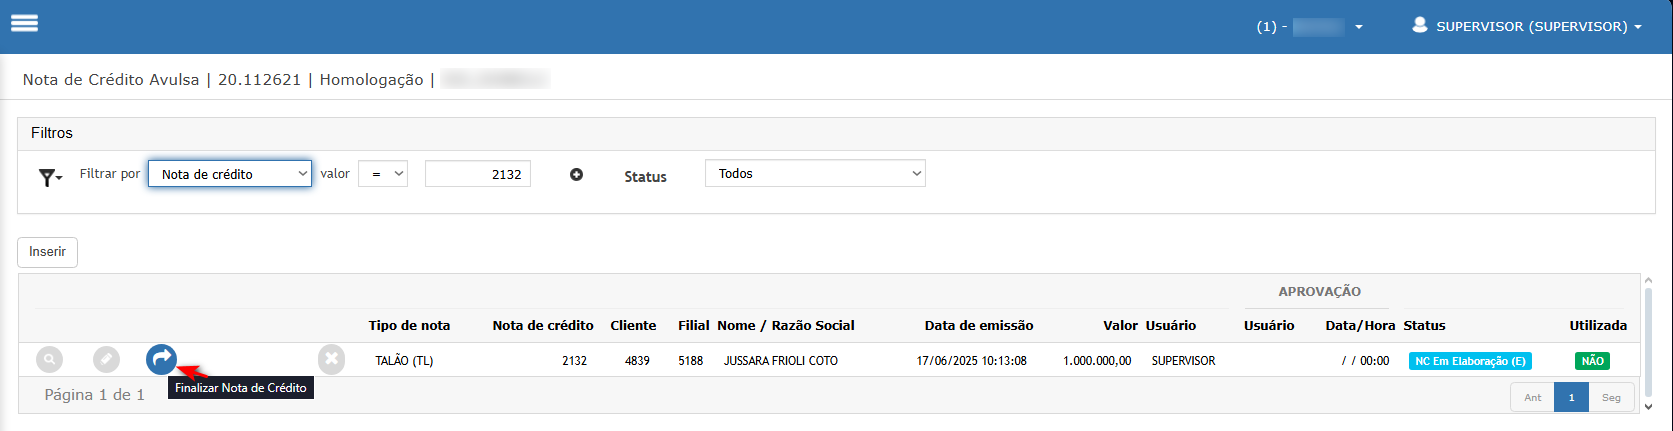1673x431 pixels.
Task: Click the NÃO utilizada badge
Action: [1593, 361]
